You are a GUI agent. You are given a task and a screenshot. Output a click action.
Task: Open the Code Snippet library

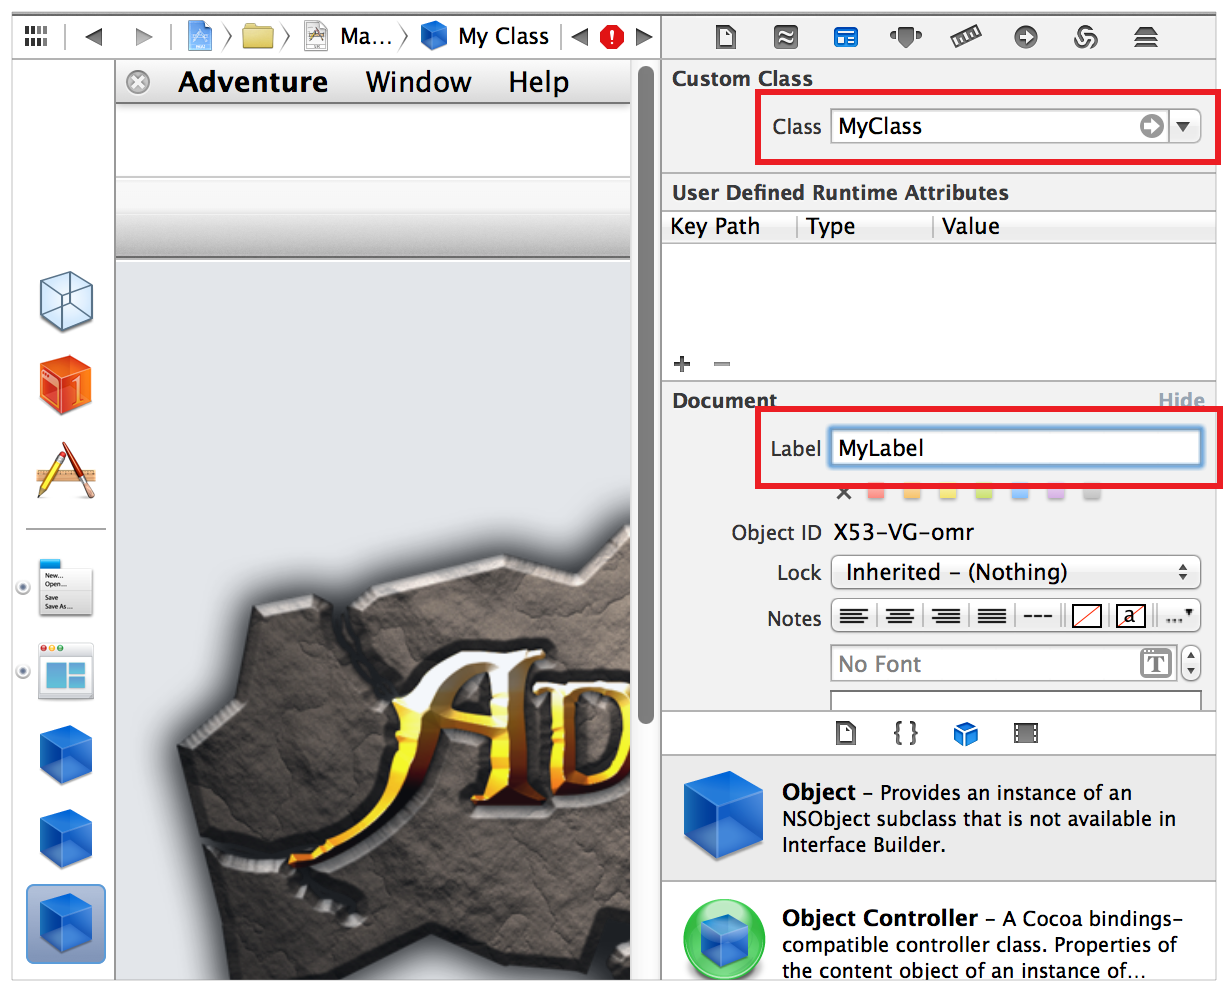coord(906,733)
